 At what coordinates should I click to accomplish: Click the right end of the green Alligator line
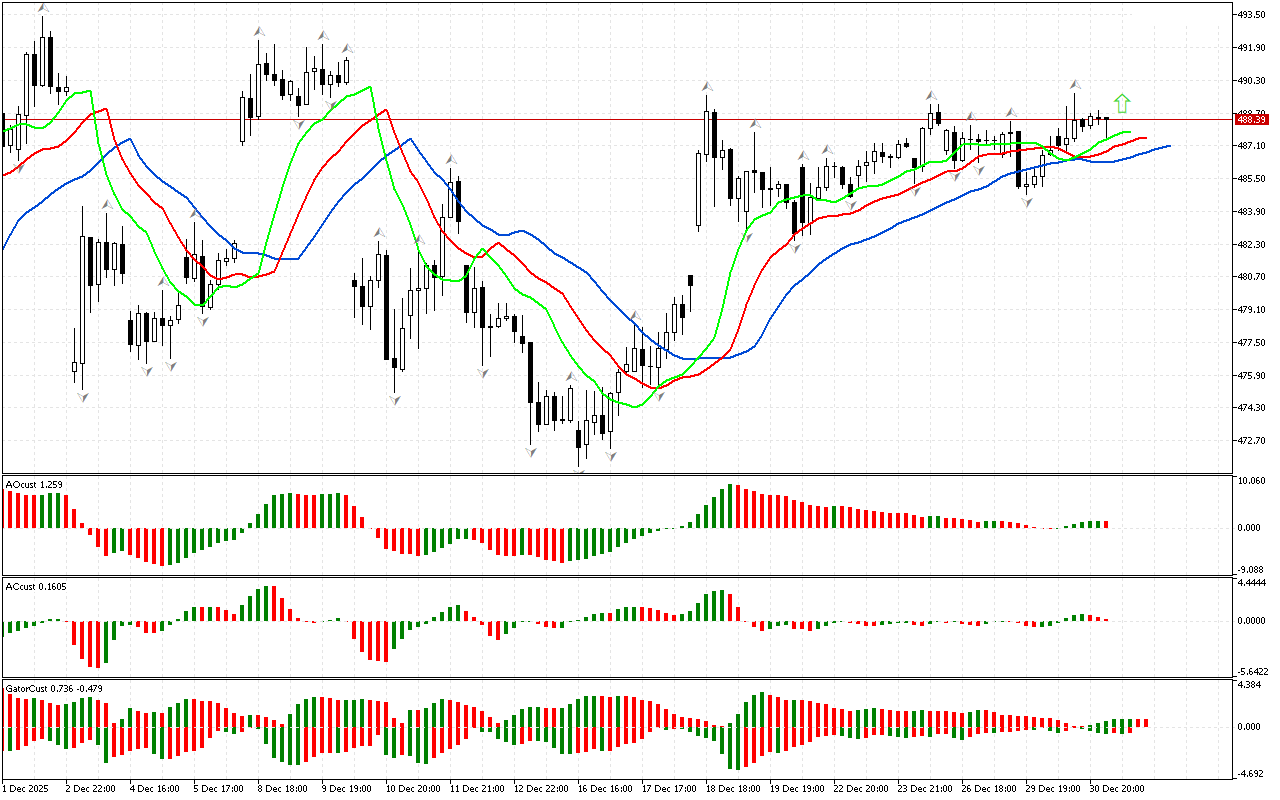point(1129,132)
